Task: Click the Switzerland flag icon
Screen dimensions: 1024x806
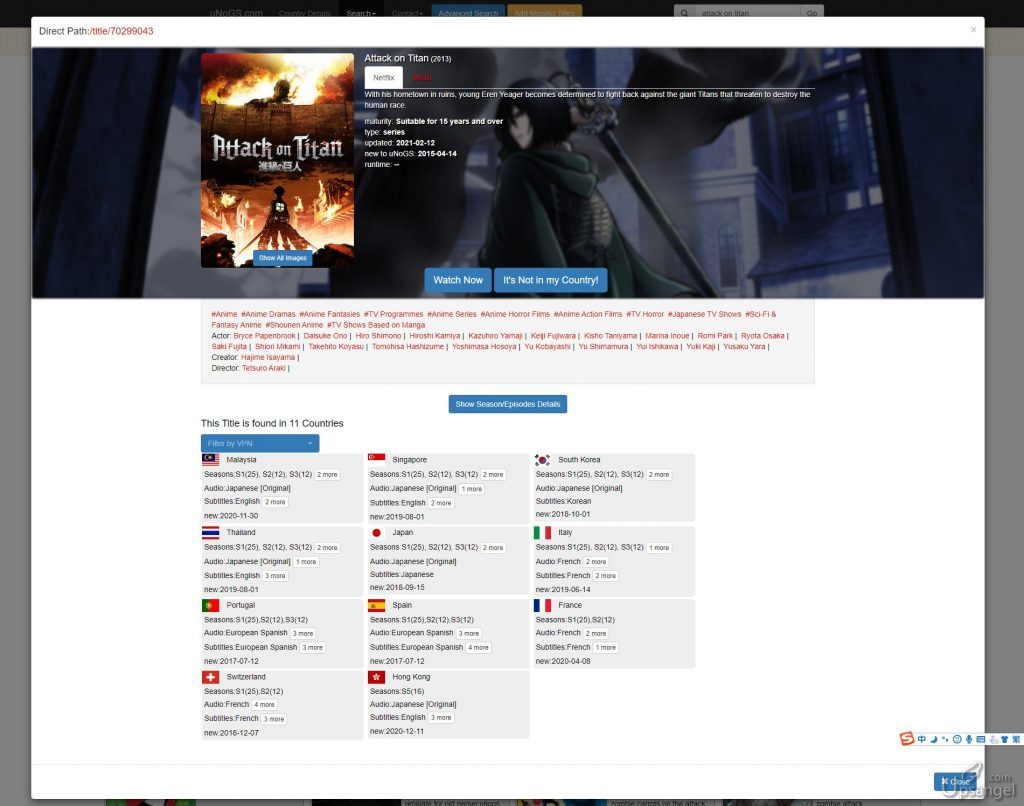Action: coord(210,677)
